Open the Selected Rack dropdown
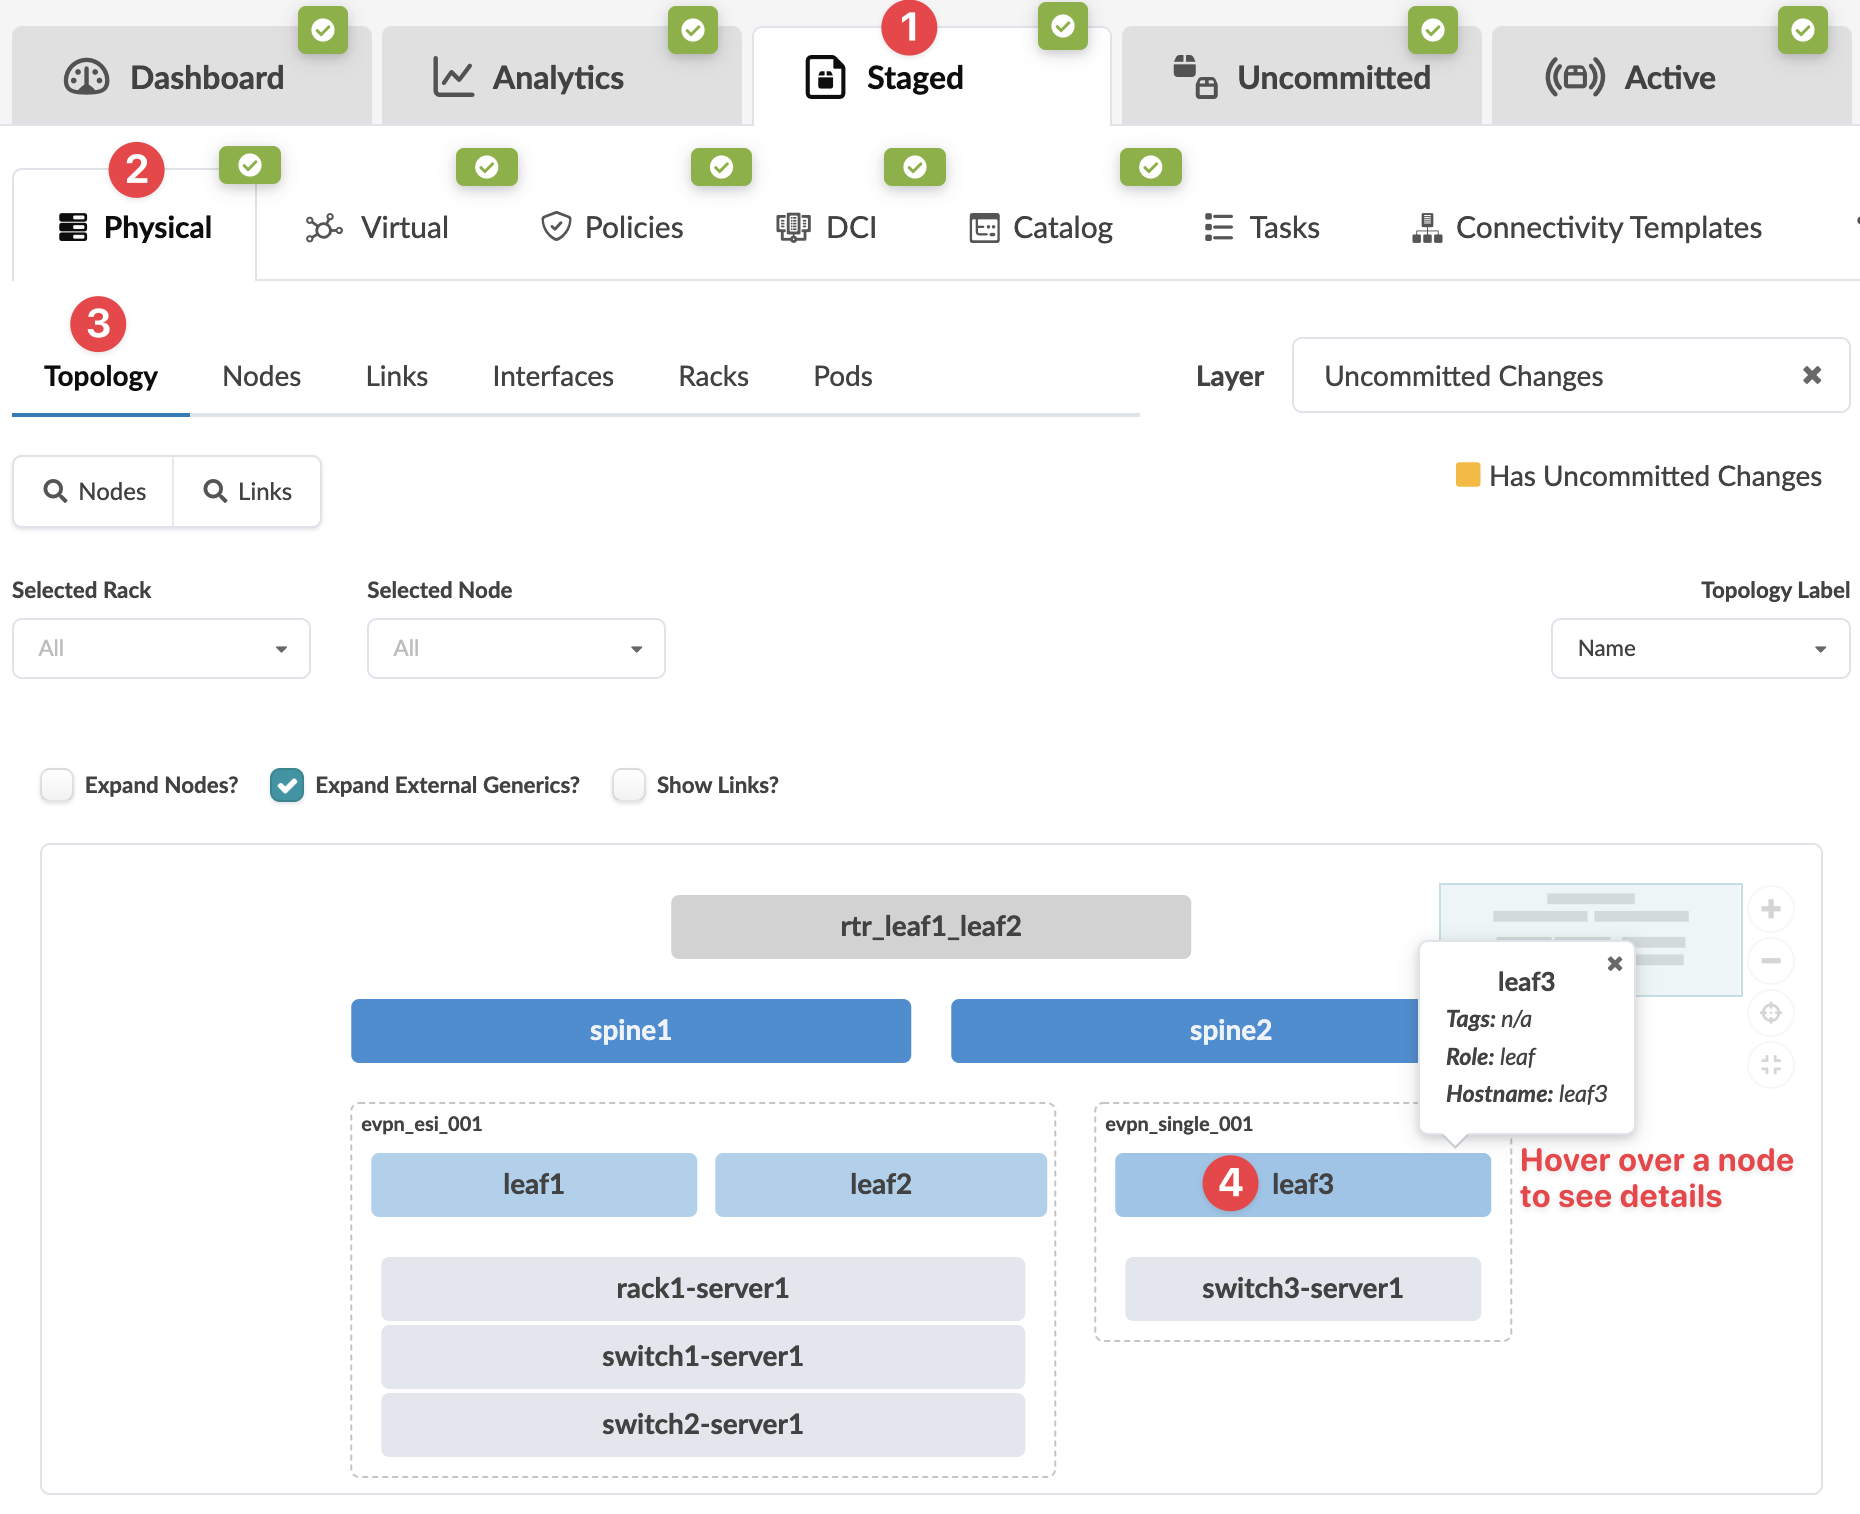 point(161,648)
